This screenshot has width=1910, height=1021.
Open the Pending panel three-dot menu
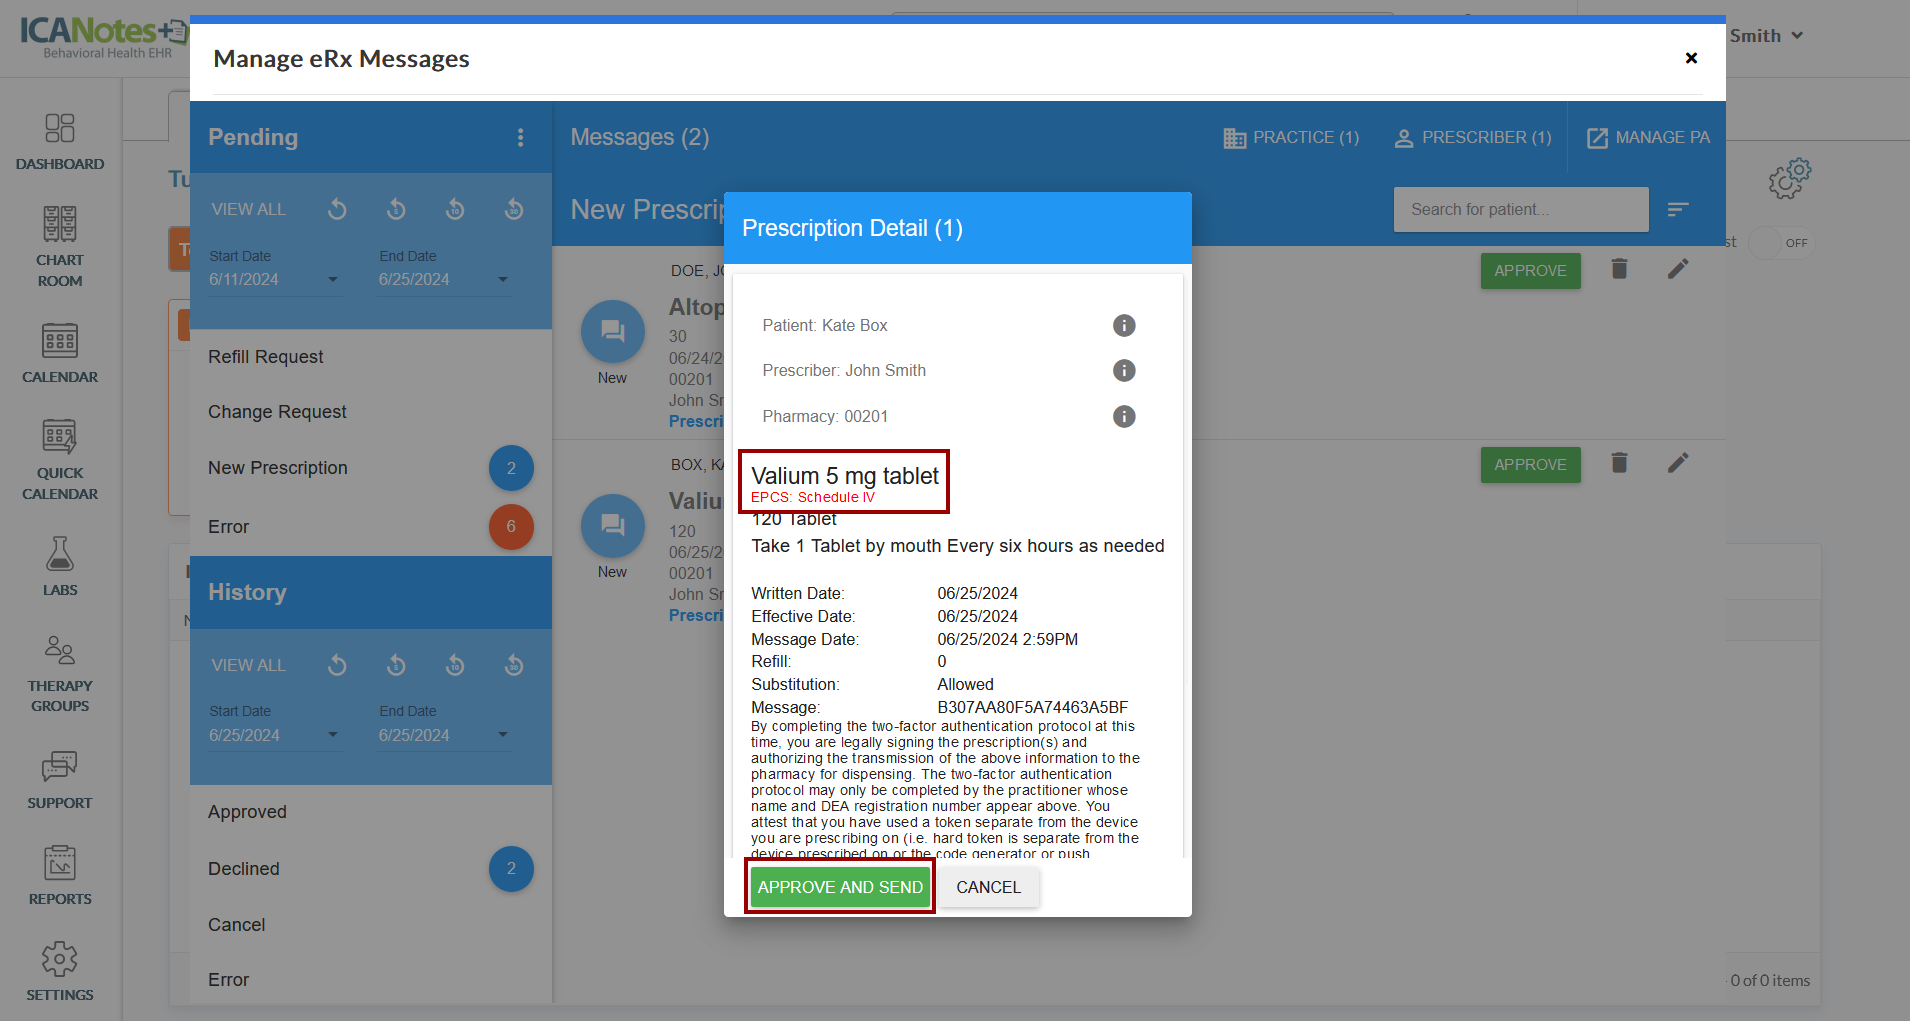pyautogui.click(x=520, y=138)
